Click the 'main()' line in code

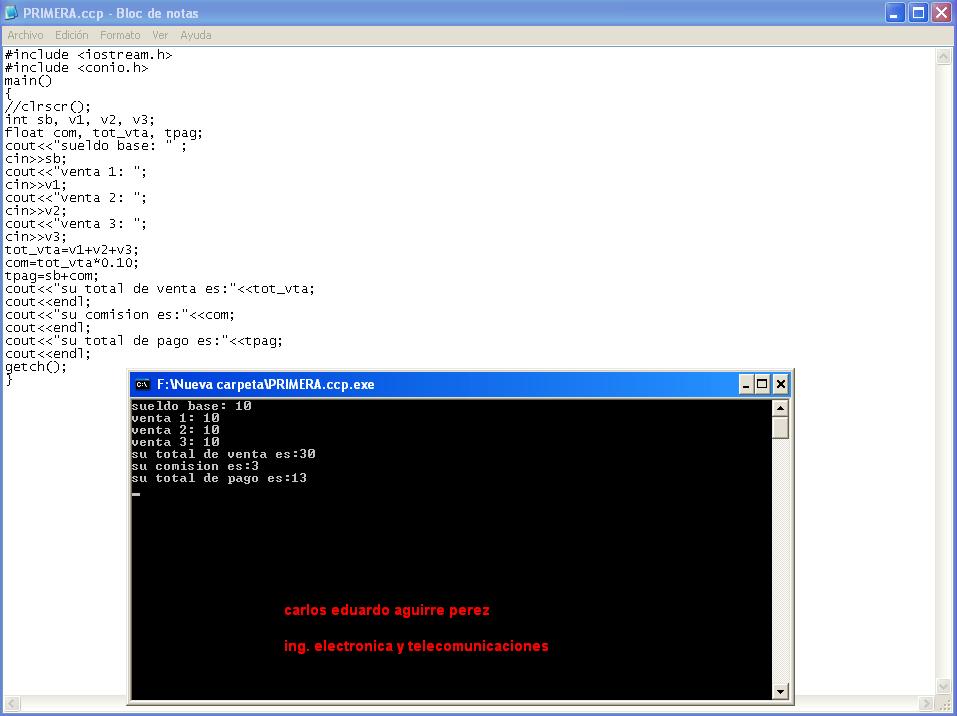28,81
